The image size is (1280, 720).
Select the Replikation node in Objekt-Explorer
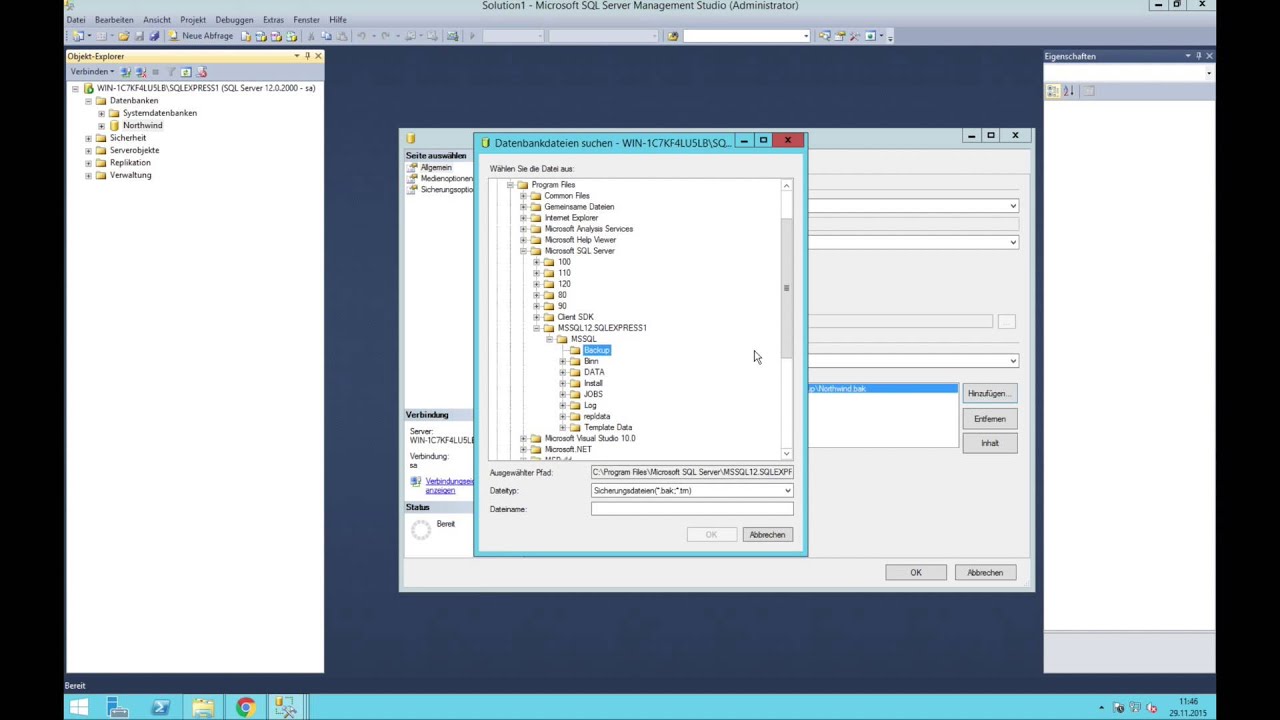click(130, 163)
